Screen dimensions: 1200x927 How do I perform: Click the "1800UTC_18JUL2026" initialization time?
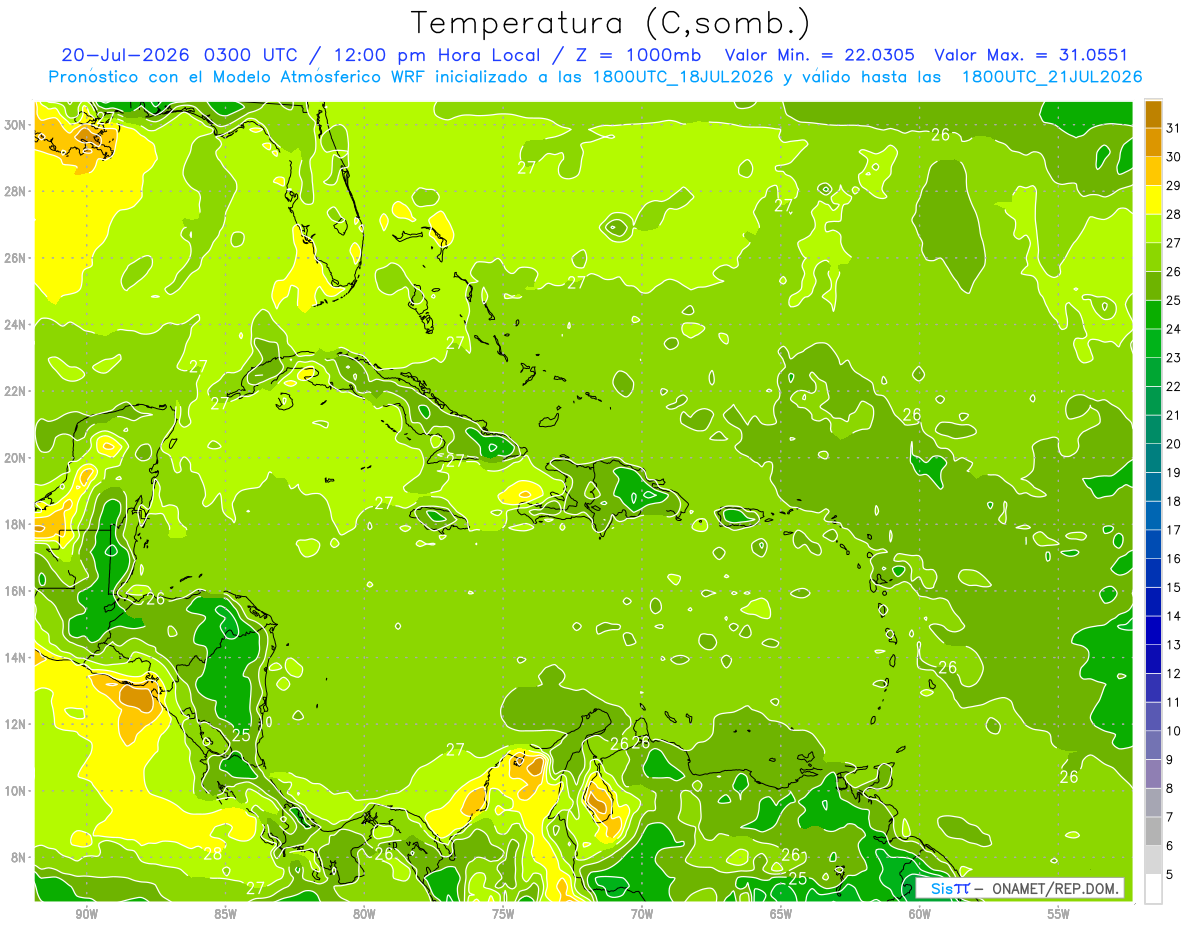(x=682, y=77)
